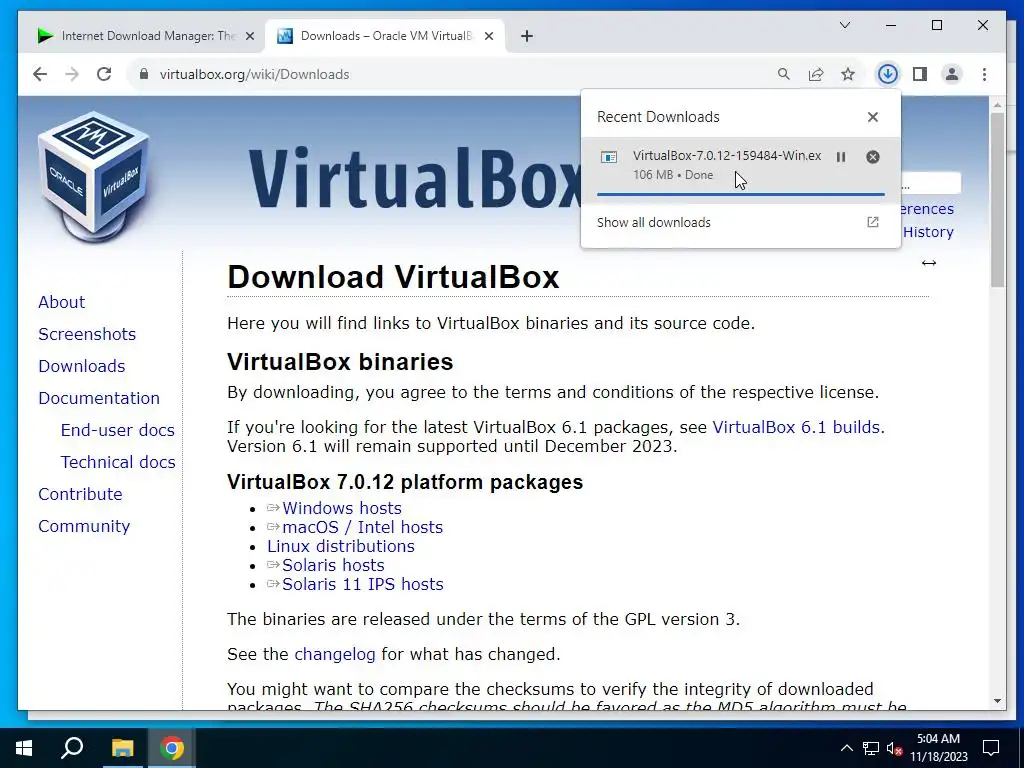1024x768 pixels.
Task: Open Technical docs link
Action: click(118, 462)
